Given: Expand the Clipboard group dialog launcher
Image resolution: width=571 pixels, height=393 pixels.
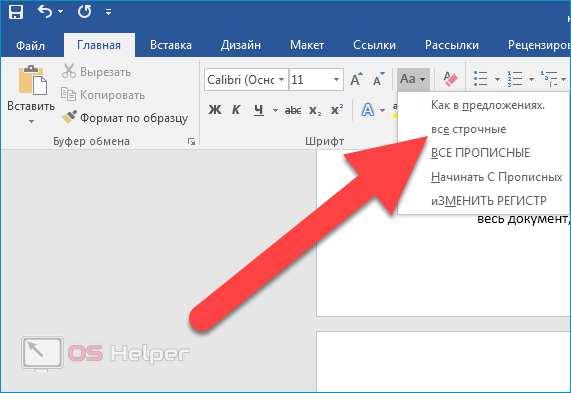Looking at the screenshot, I should [191, 142].
